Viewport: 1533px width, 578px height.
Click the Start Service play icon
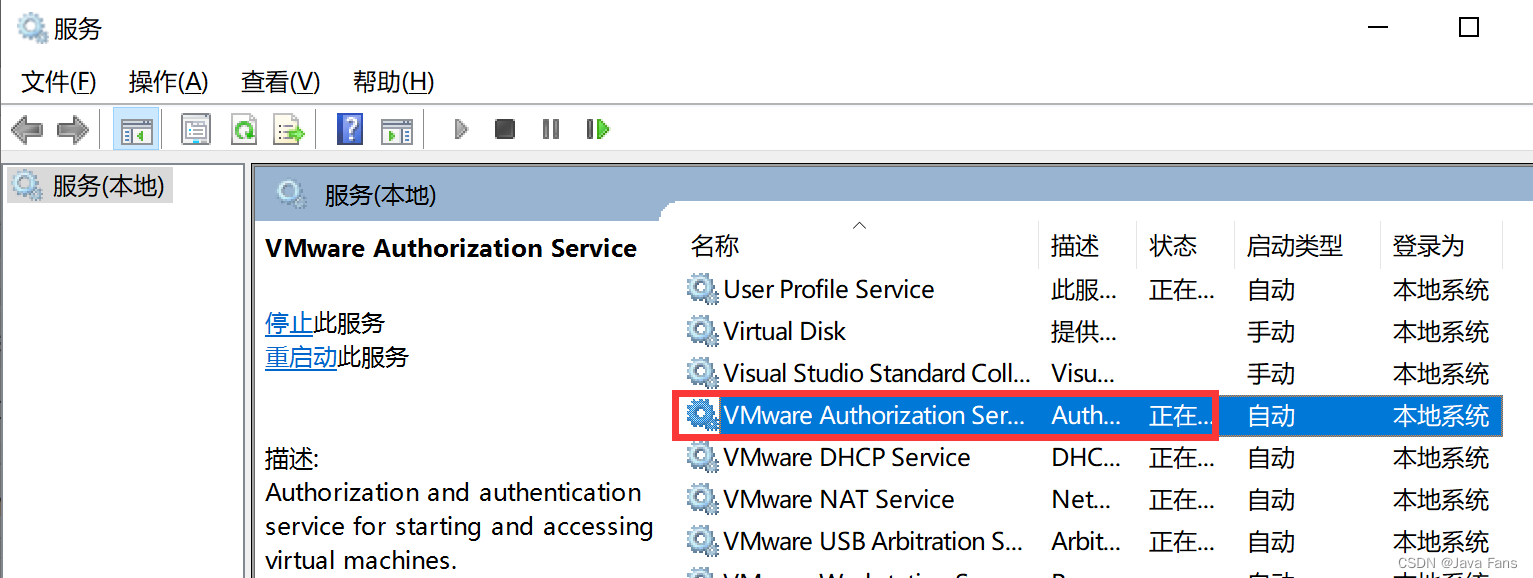(461, 129)
